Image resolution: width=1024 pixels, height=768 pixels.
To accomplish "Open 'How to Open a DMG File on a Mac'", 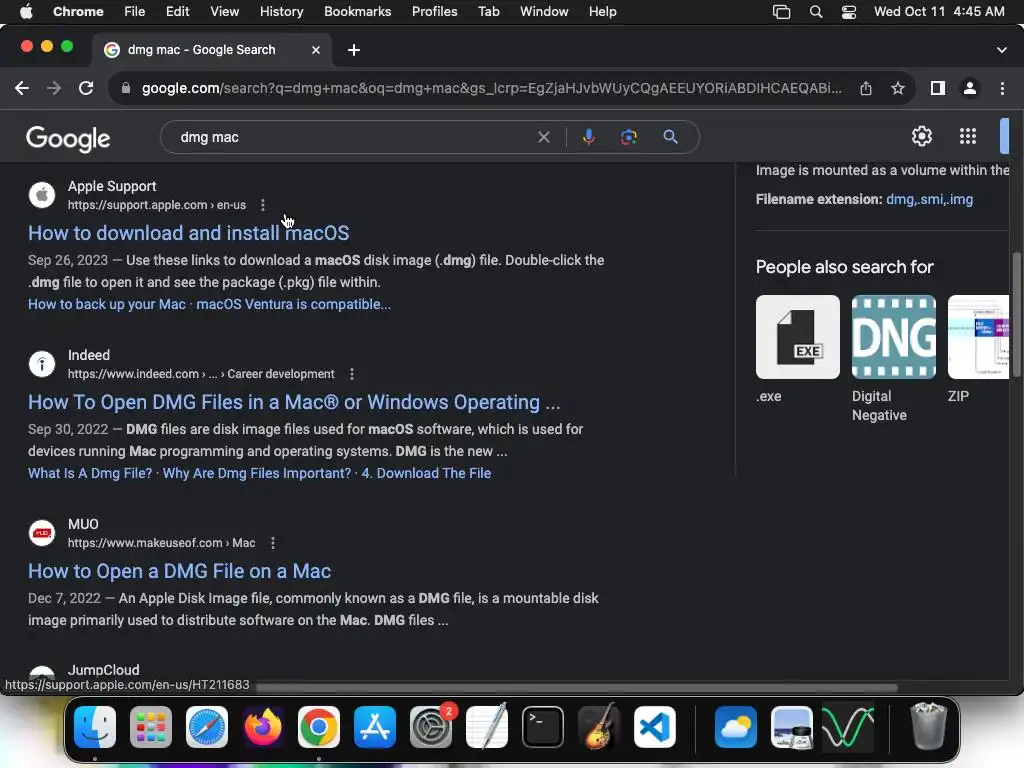I will pyautogui.click(x=180, y=571).
